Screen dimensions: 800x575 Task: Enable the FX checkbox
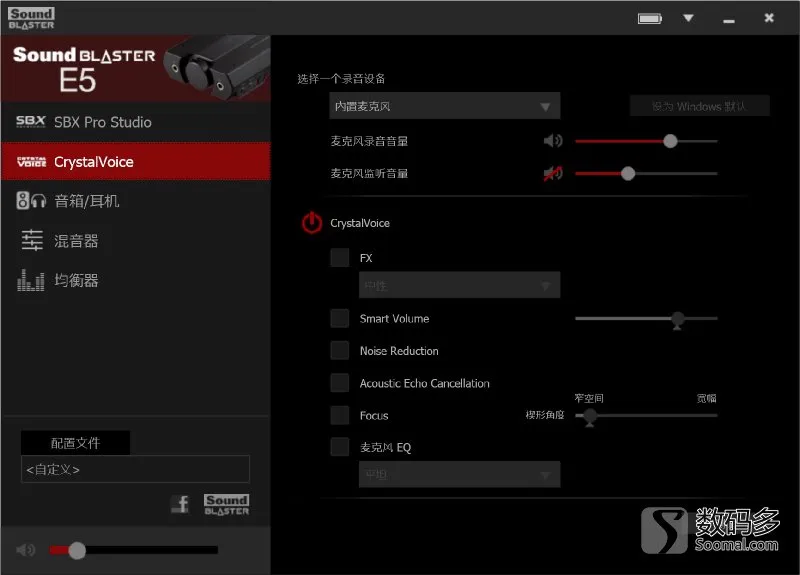340,258
